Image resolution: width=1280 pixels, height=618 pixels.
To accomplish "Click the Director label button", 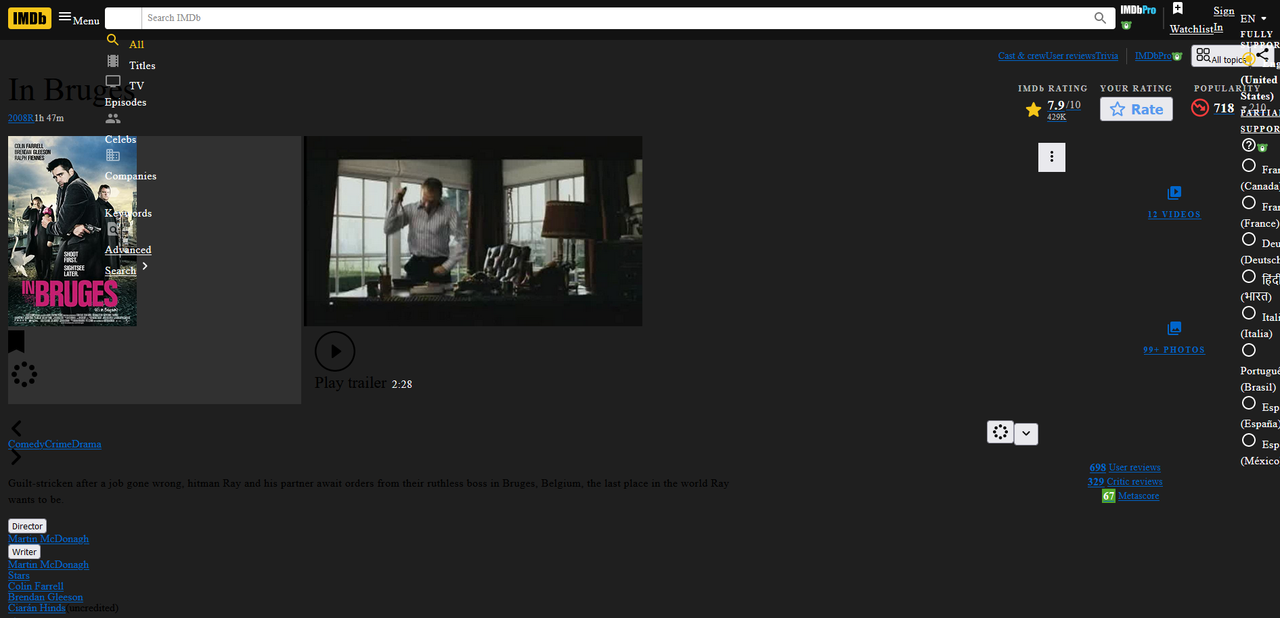I will pos(27,526).
